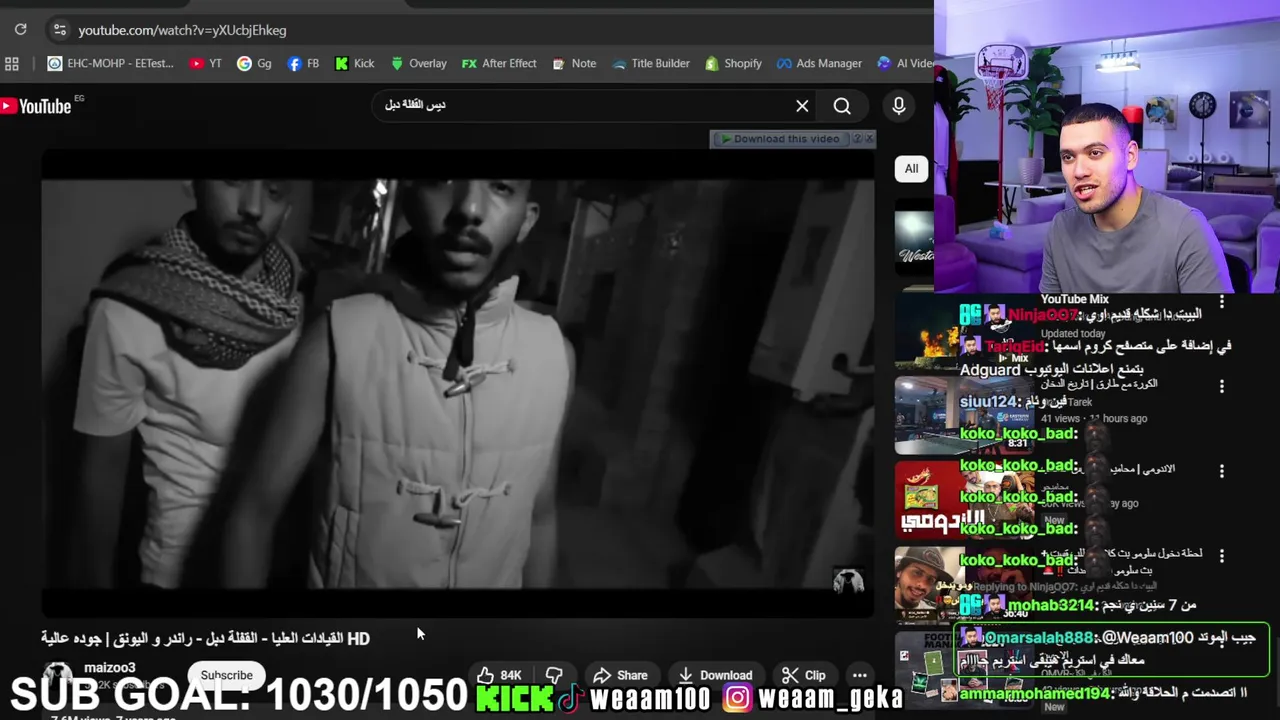The height and width of the screenshot is (720, 1280).
Task: Open the suggested video thumbnail showing 8:31
Action: pyautogui.click(x=963, y=414)
